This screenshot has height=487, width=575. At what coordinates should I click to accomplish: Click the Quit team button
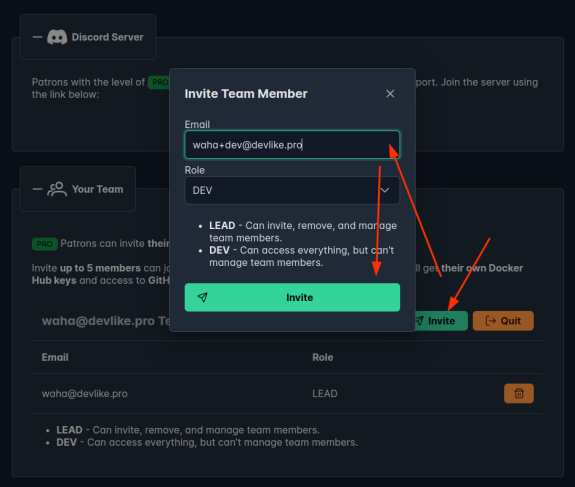(503, 321)
